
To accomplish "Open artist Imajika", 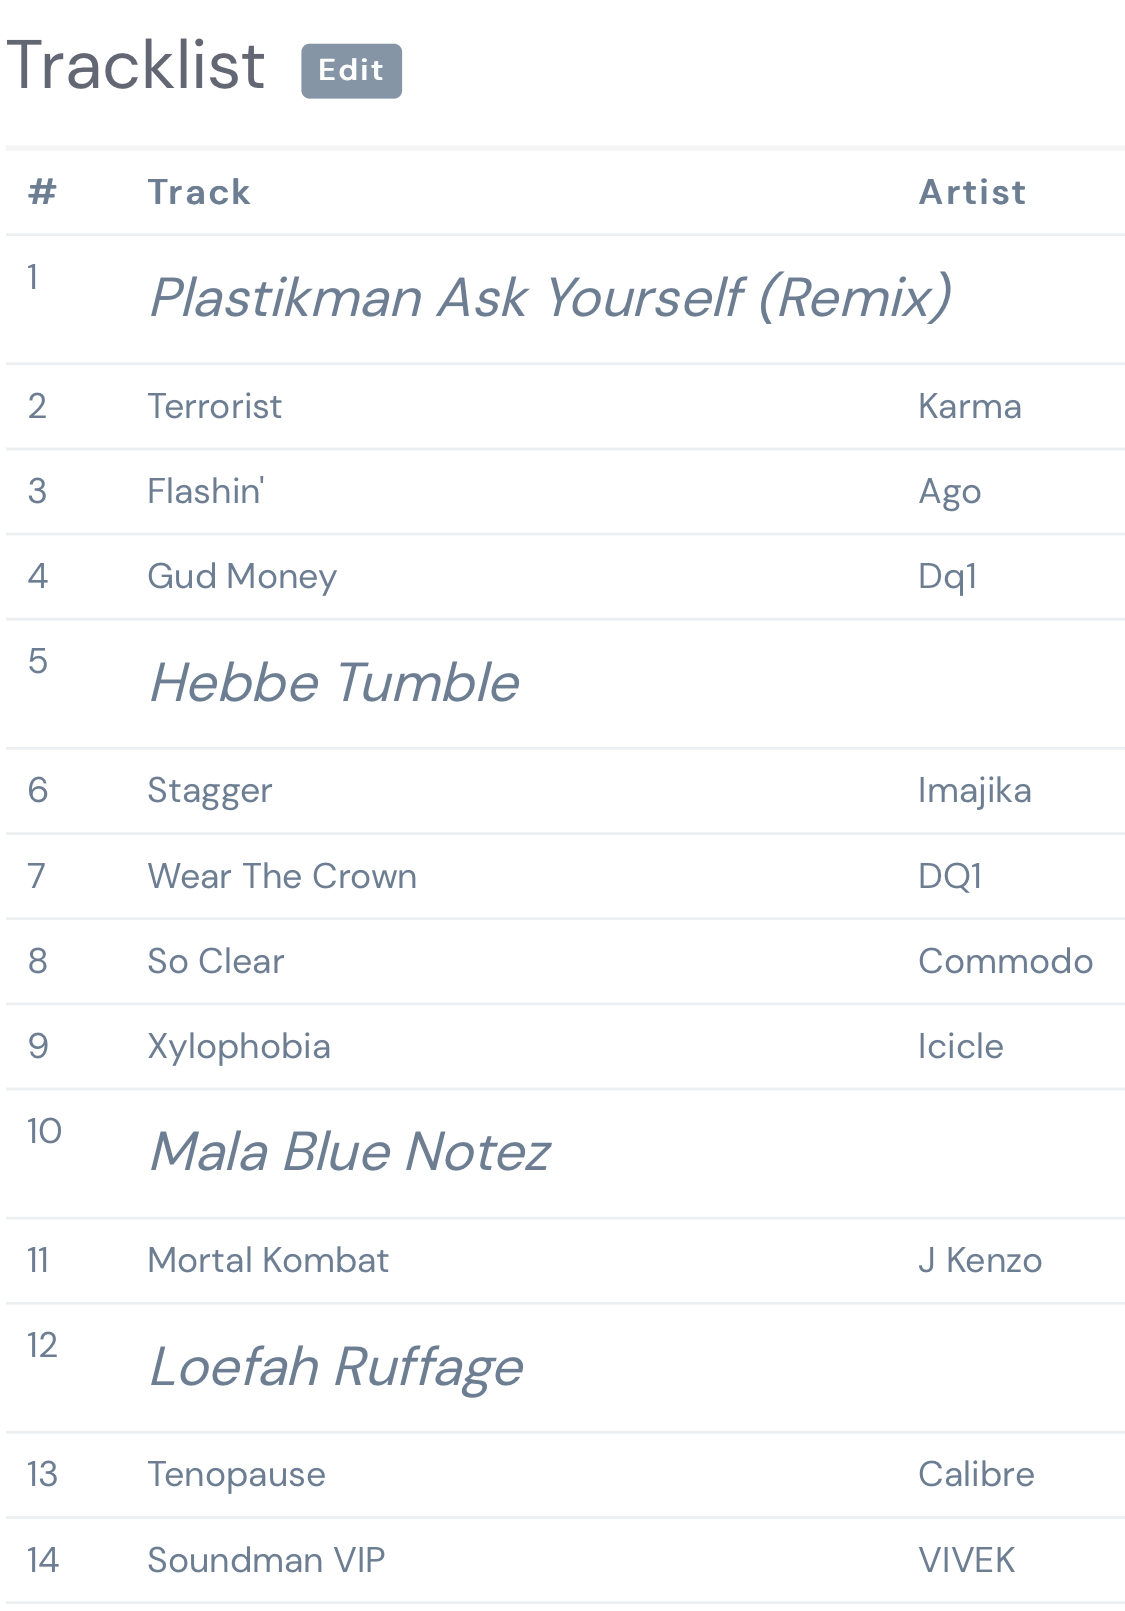I will [x=974, y=791].
